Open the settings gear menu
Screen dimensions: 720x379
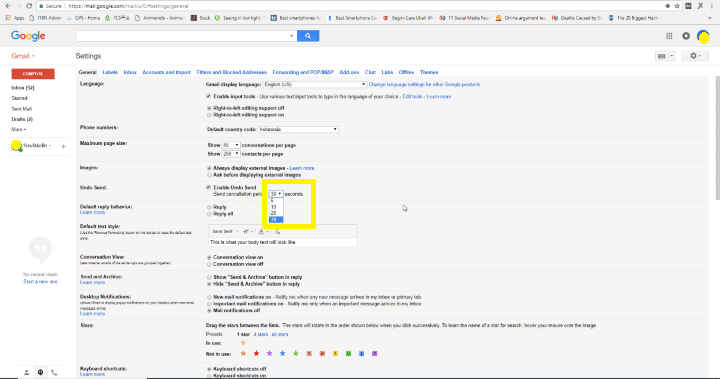click(x=695, y=56)
